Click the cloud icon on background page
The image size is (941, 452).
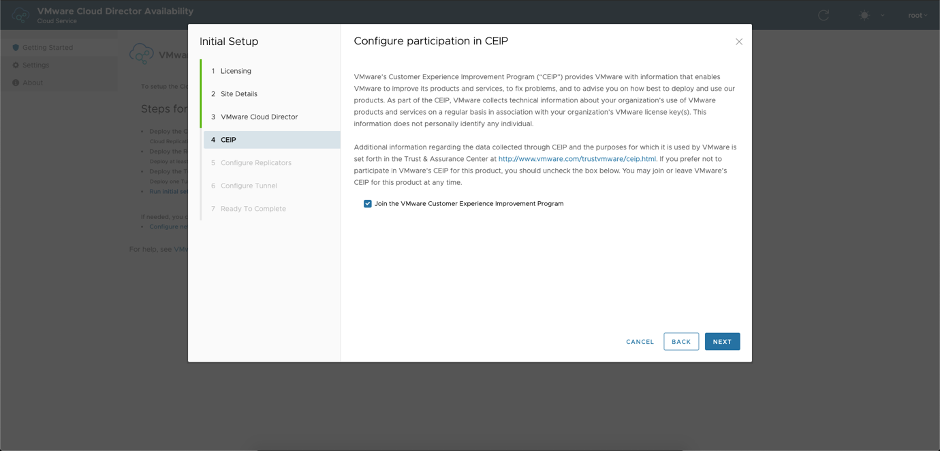141,55
